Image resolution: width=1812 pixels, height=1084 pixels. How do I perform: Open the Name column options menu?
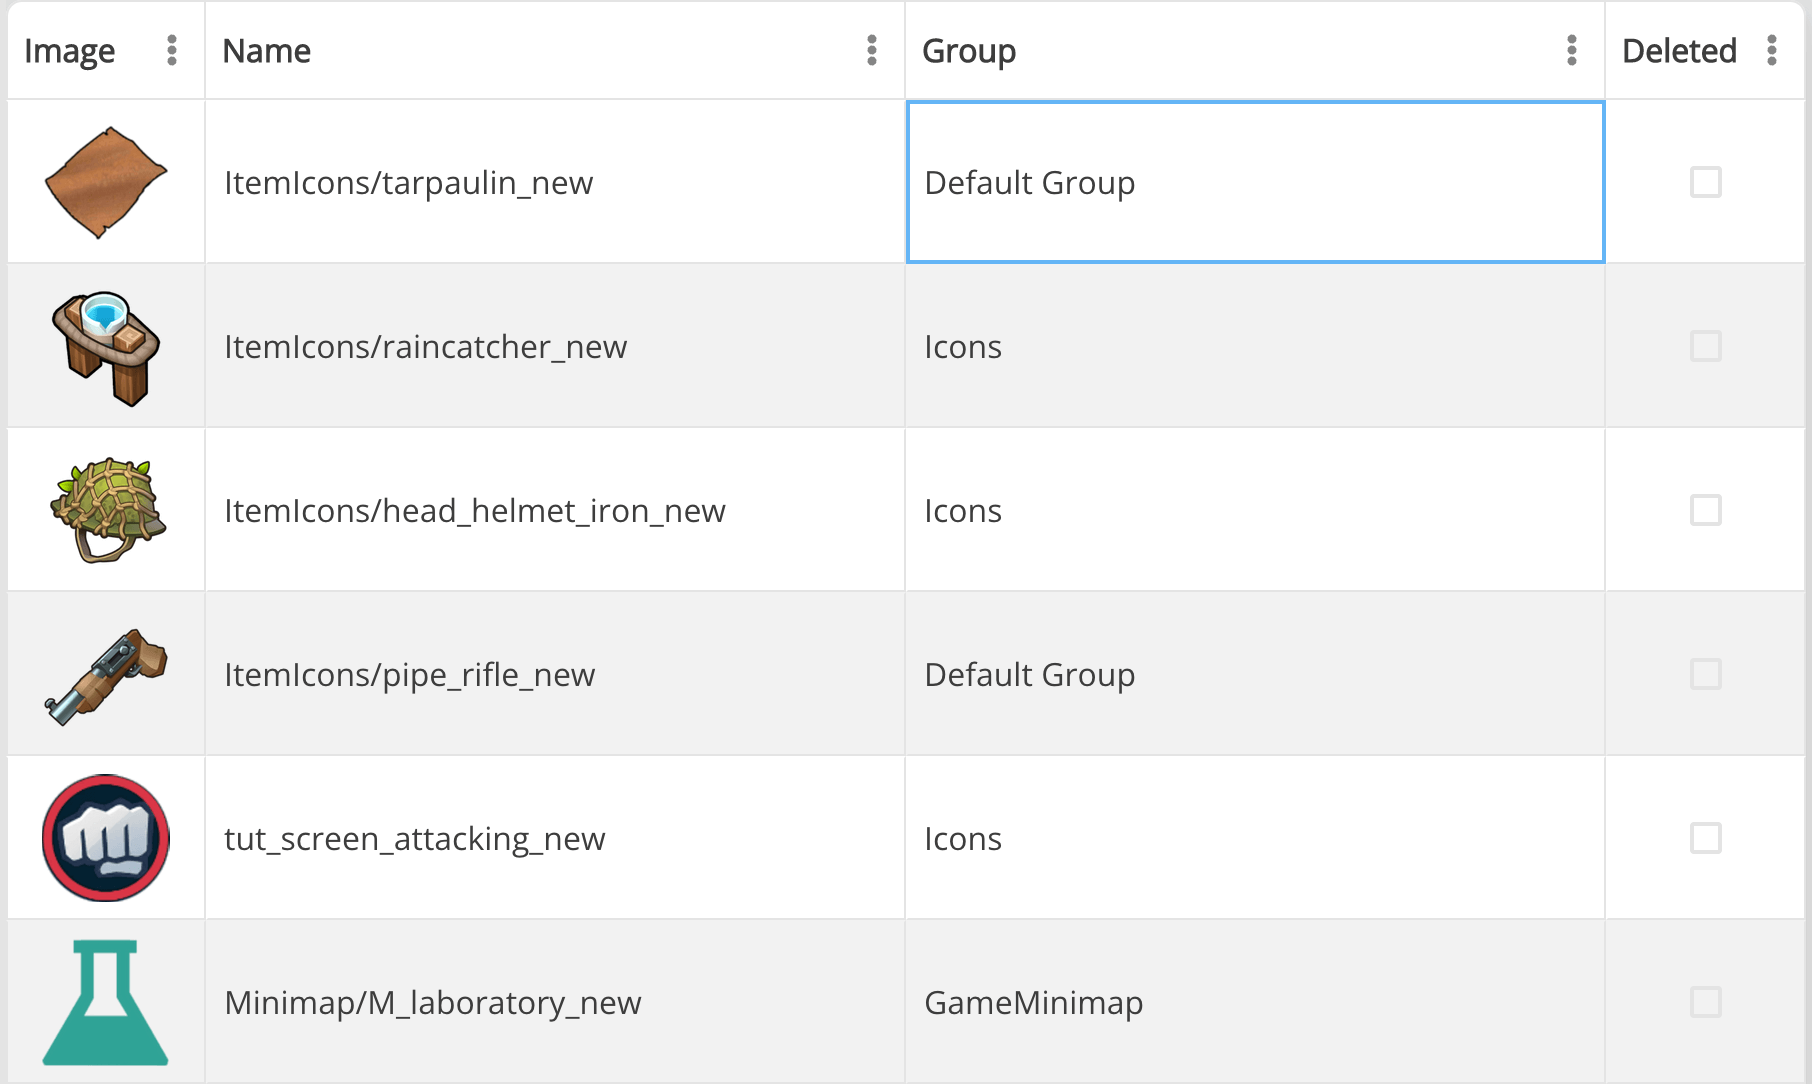[x=872, y=51]
